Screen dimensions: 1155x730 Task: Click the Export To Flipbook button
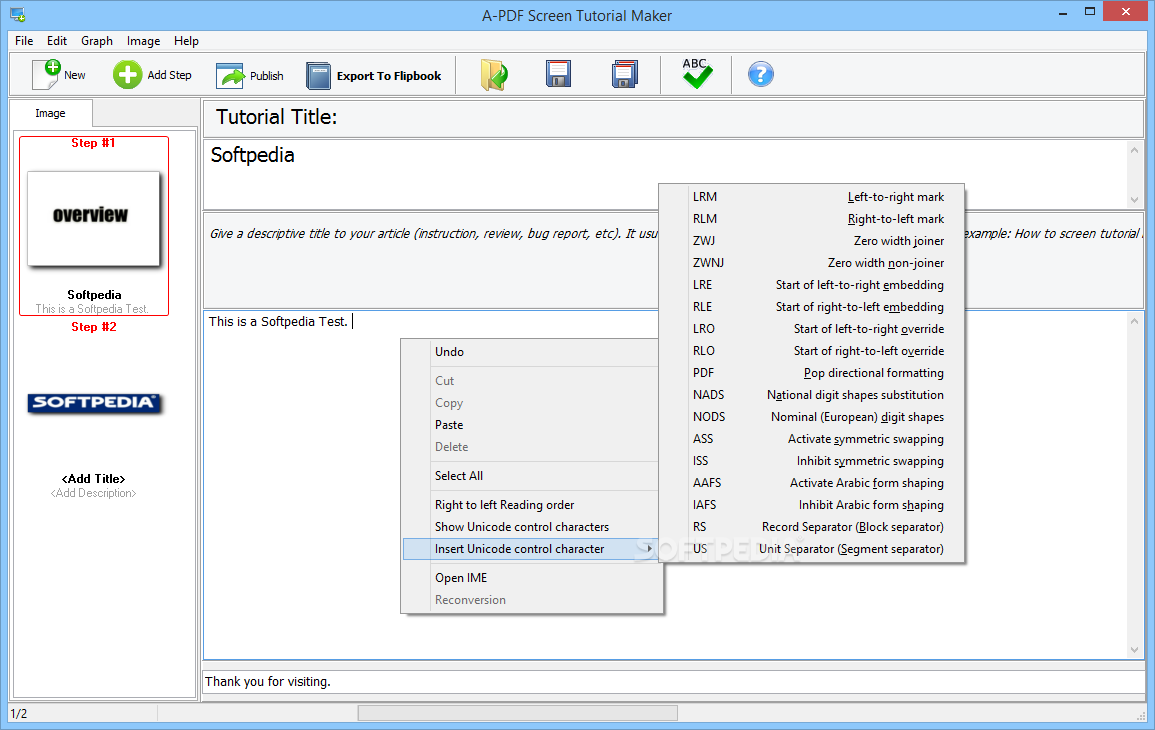(x=374, y=75)
